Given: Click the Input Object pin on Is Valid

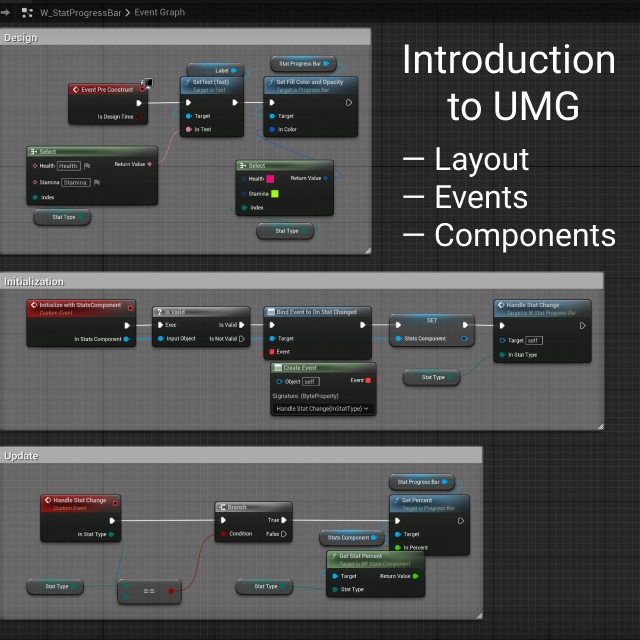Looking at the screenshot, I should pos(161,338).
